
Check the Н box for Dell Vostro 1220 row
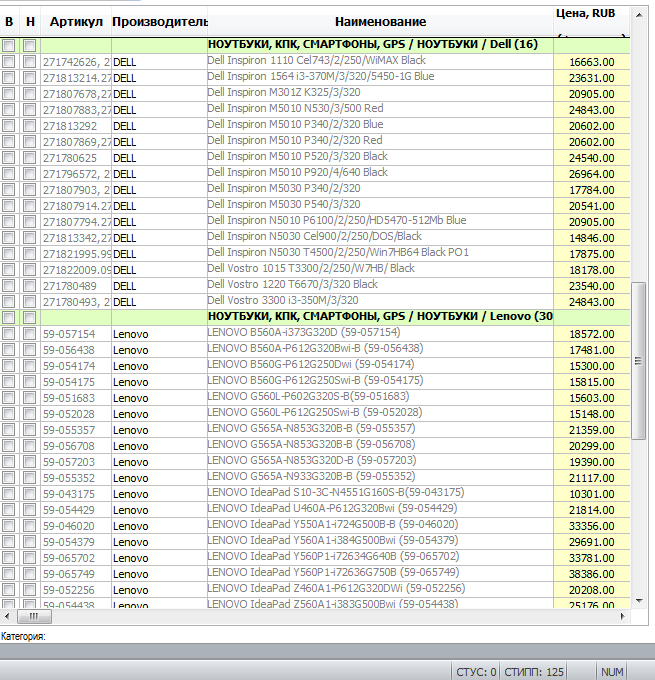coord(29,285)
